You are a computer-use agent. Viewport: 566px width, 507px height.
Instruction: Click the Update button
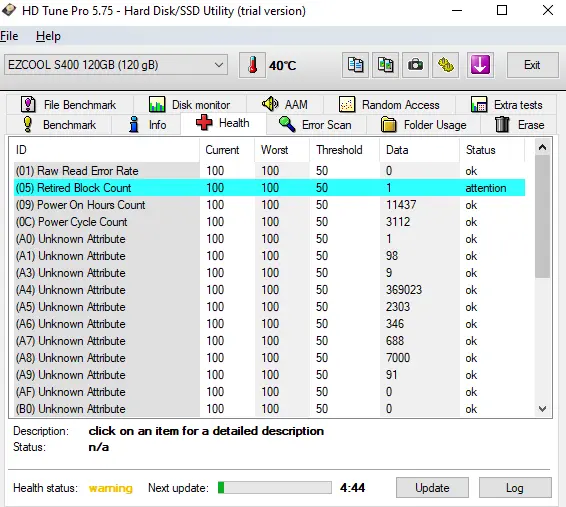[432, 488]
